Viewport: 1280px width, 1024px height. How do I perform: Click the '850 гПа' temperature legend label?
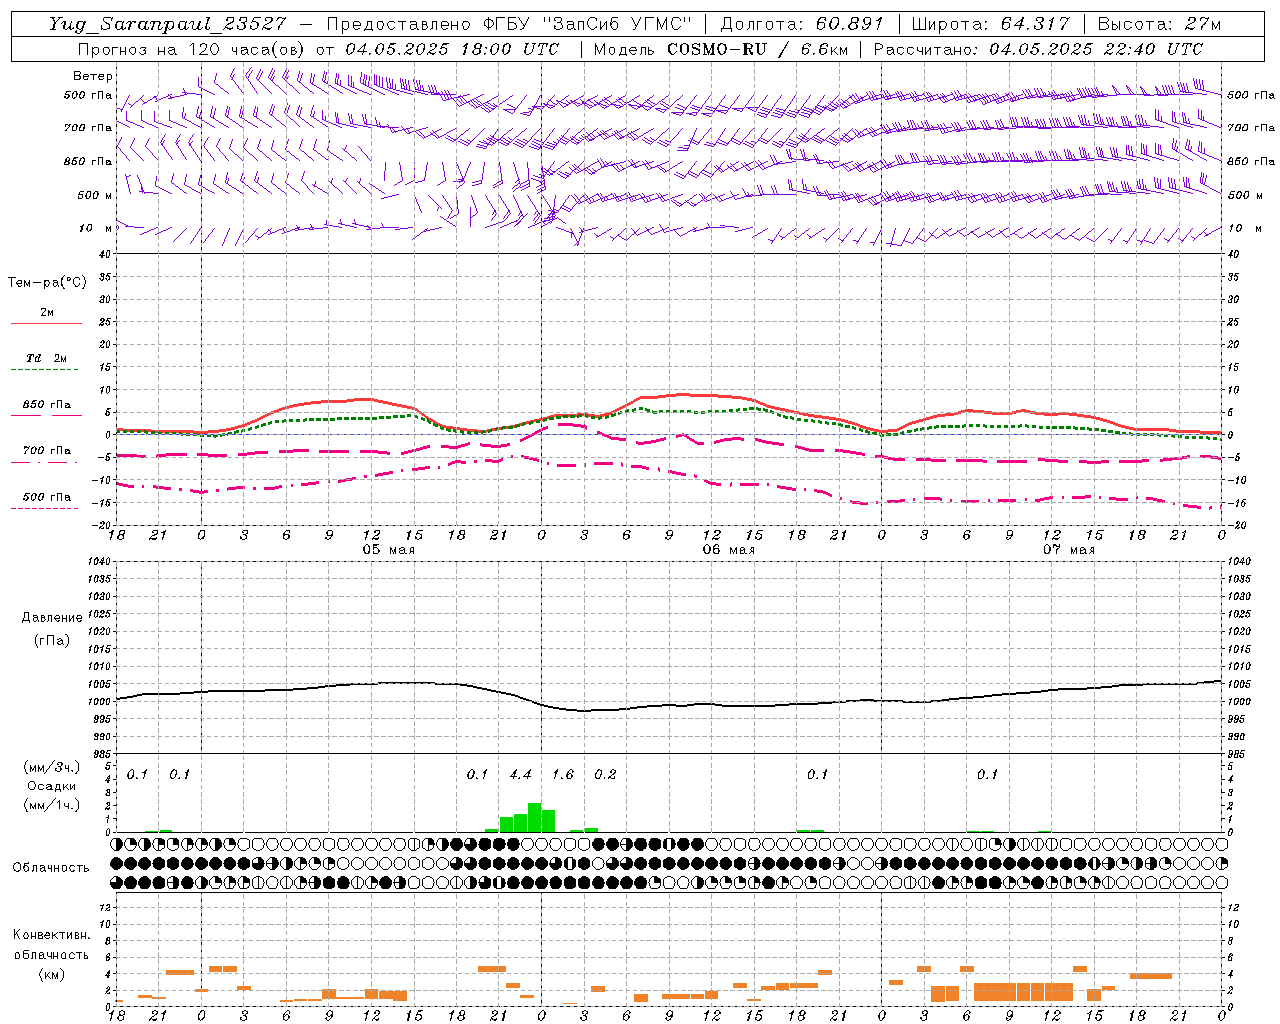point(47,405)
